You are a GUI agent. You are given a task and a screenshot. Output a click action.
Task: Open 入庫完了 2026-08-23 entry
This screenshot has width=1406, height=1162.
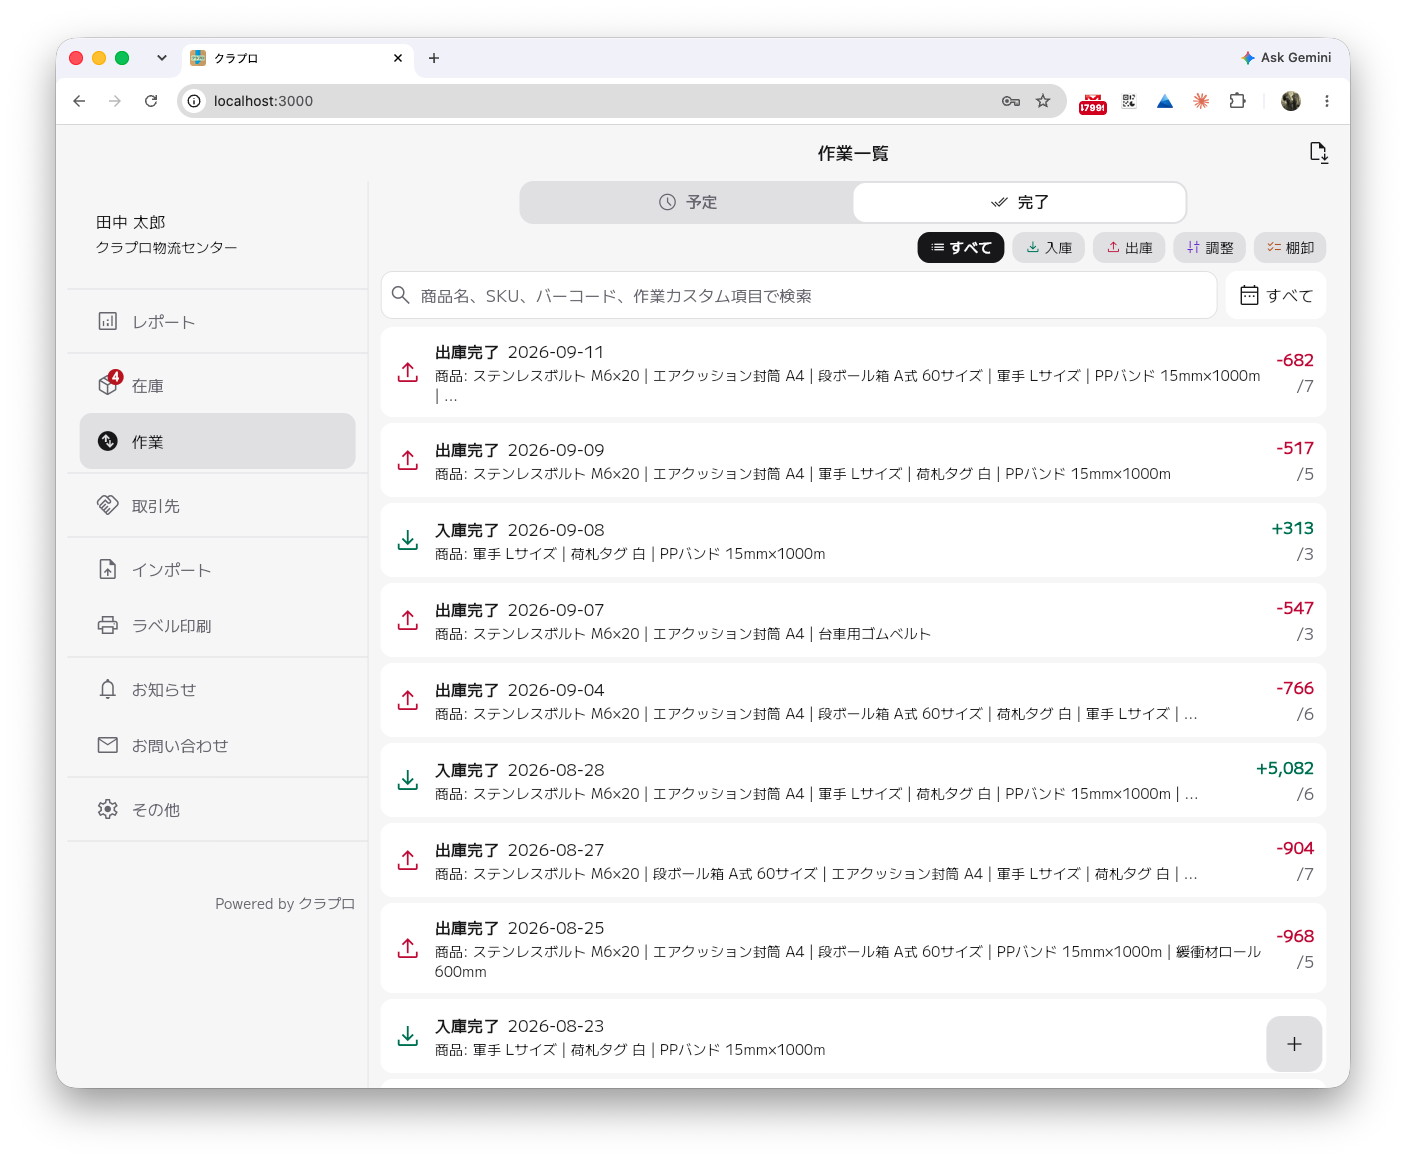[853, 1036]
